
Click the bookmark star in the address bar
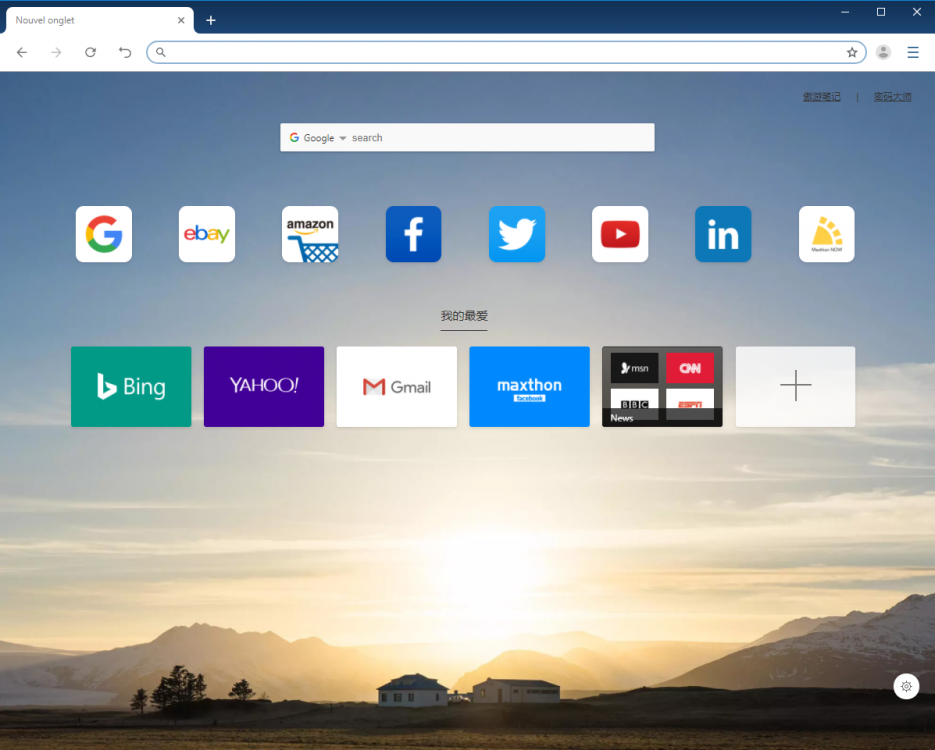(852, 52)
